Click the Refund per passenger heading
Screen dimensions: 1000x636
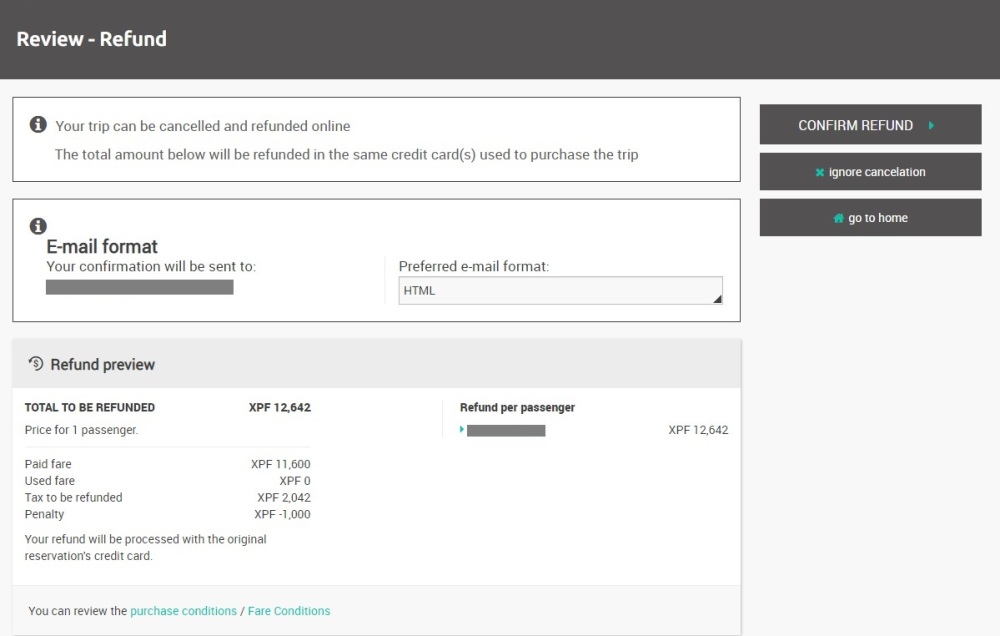[517, 408]
